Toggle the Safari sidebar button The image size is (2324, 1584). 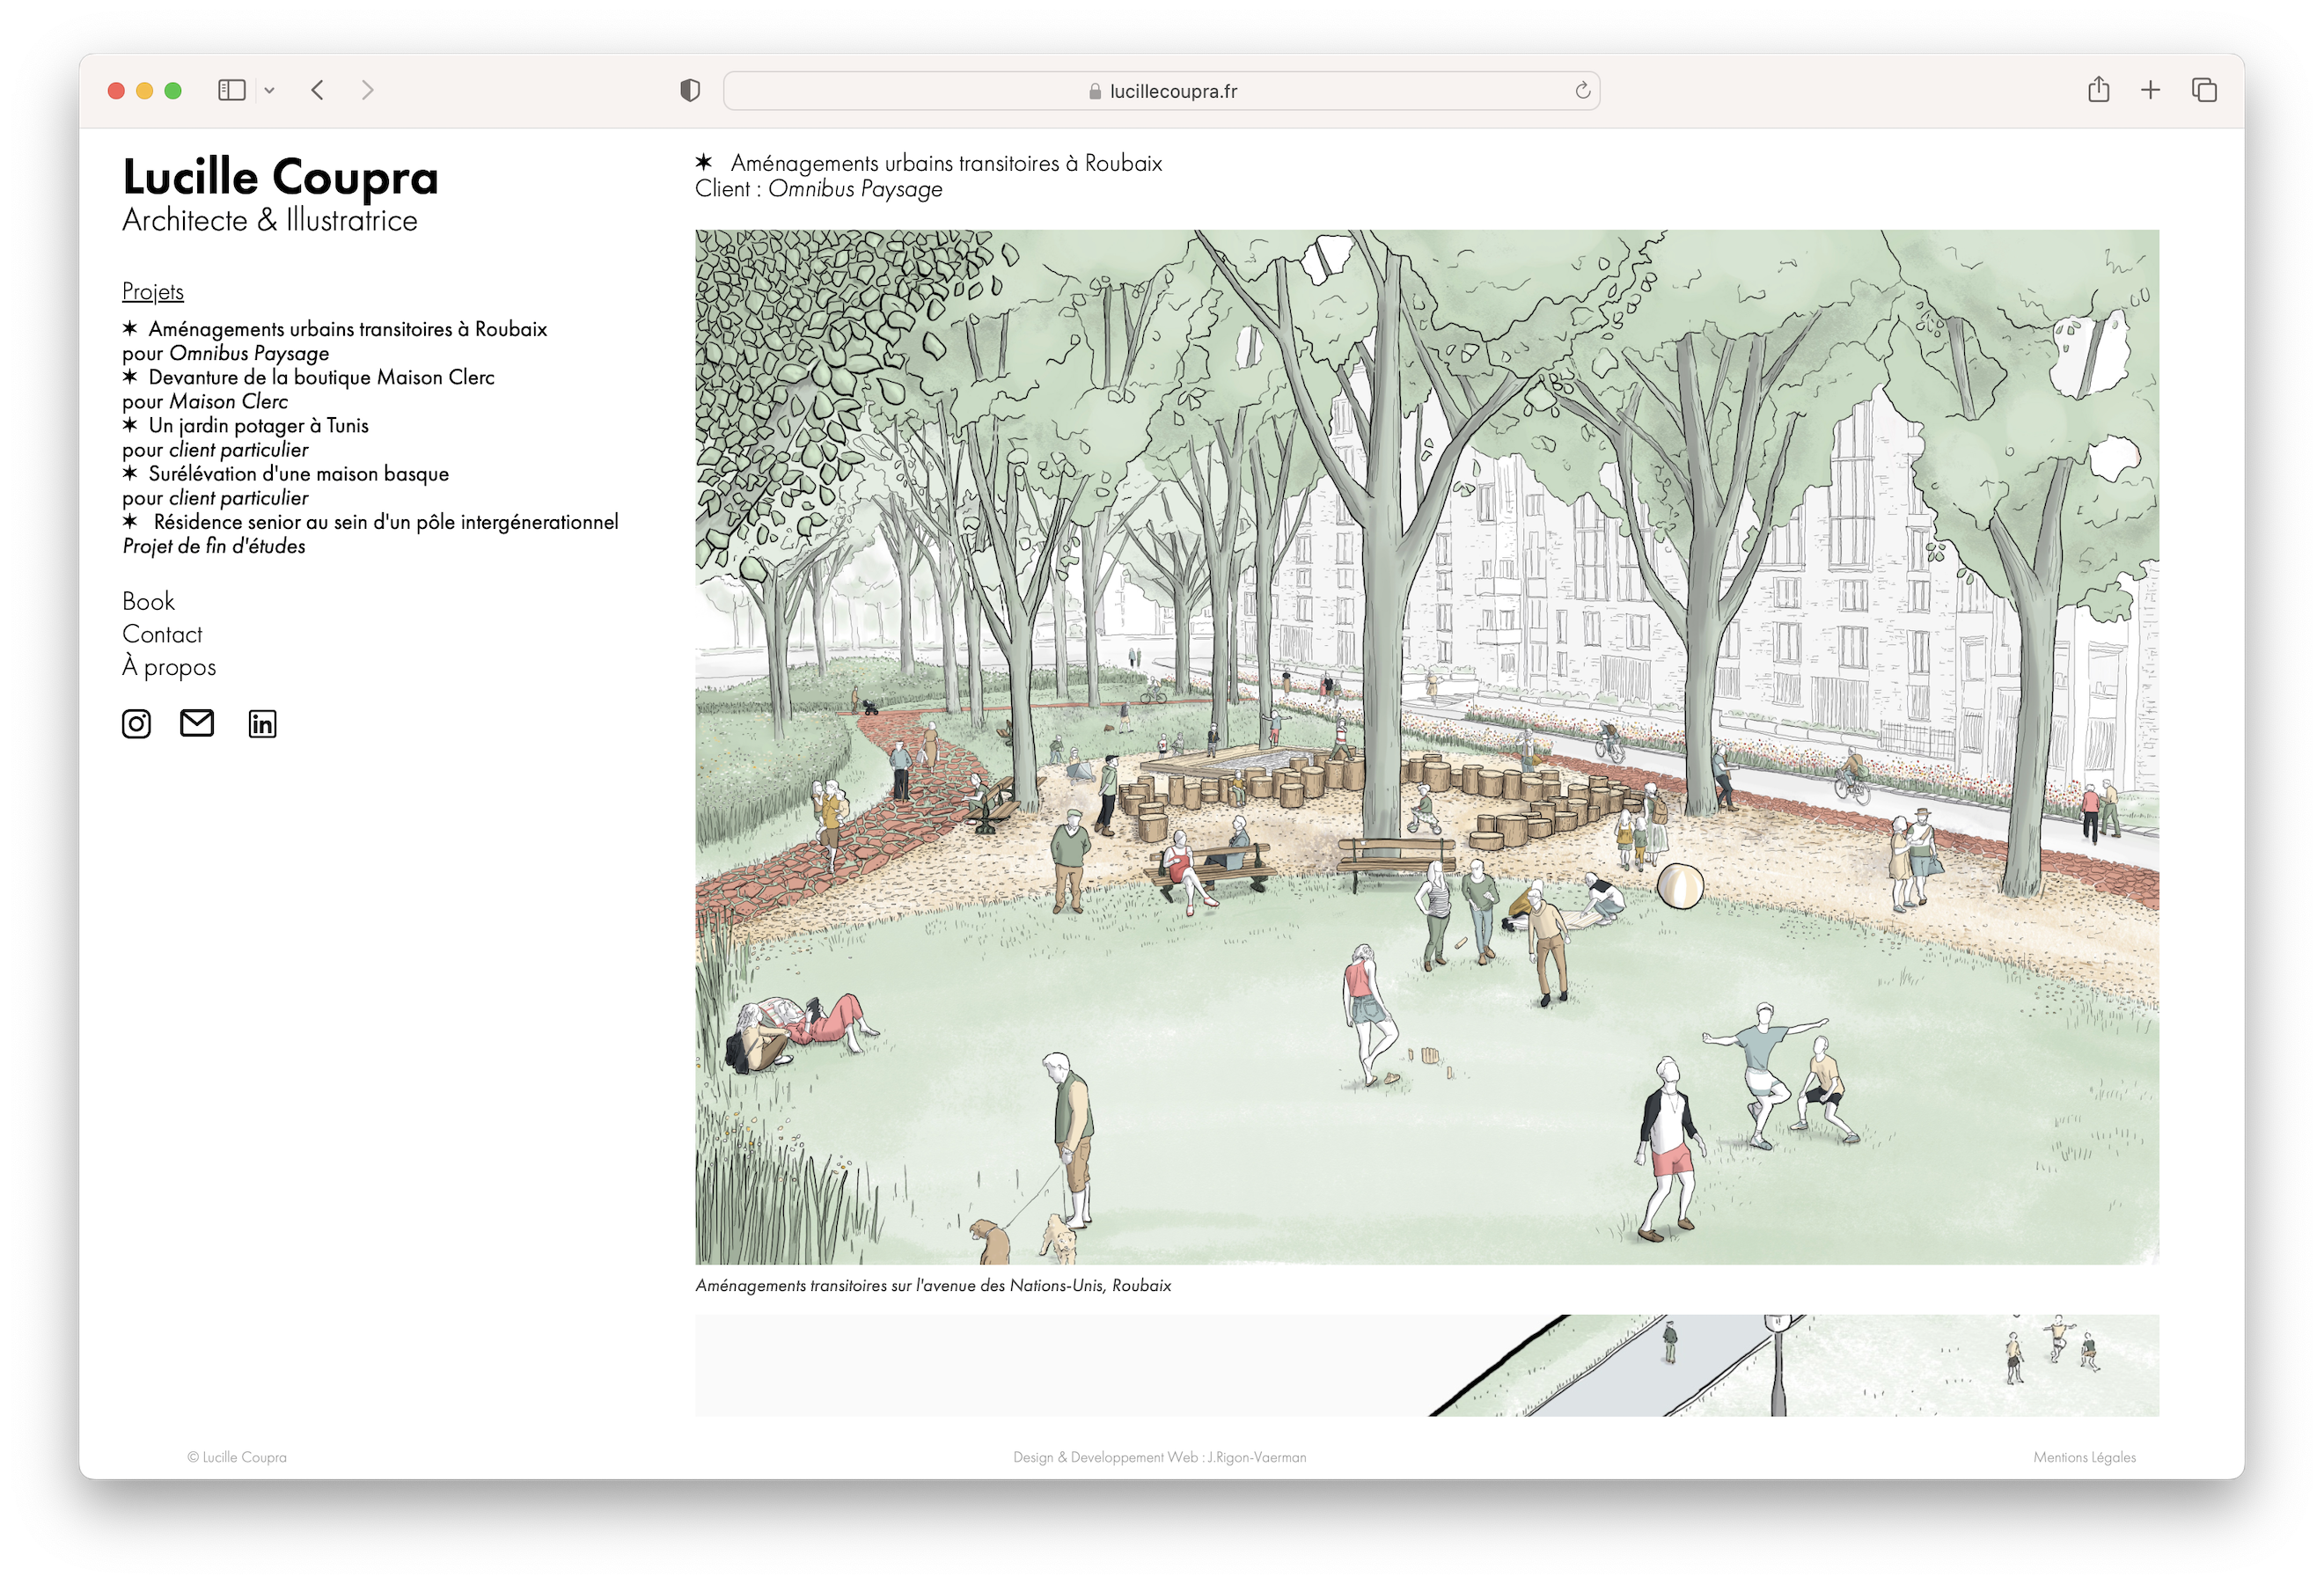[x=232, y=90]
